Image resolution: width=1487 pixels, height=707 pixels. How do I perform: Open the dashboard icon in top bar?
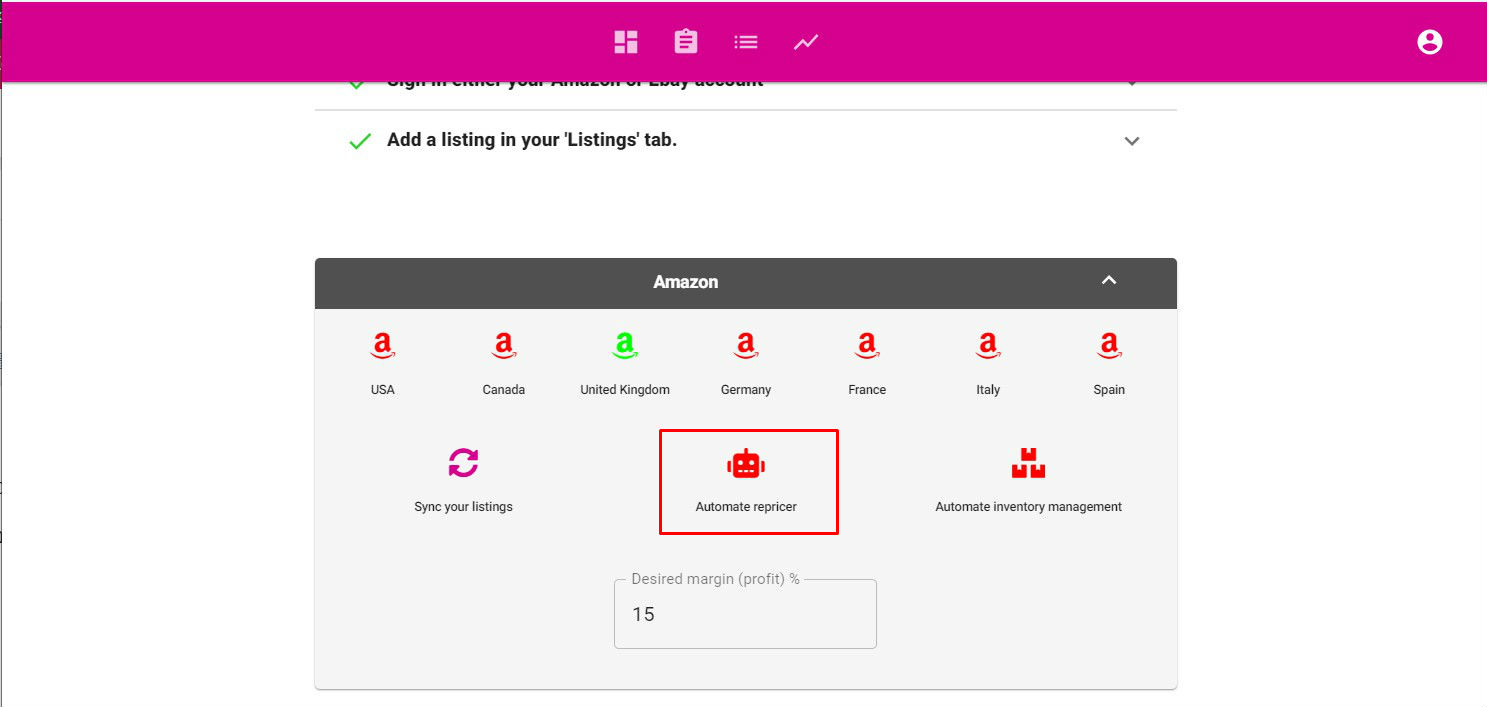pos(626,42)
